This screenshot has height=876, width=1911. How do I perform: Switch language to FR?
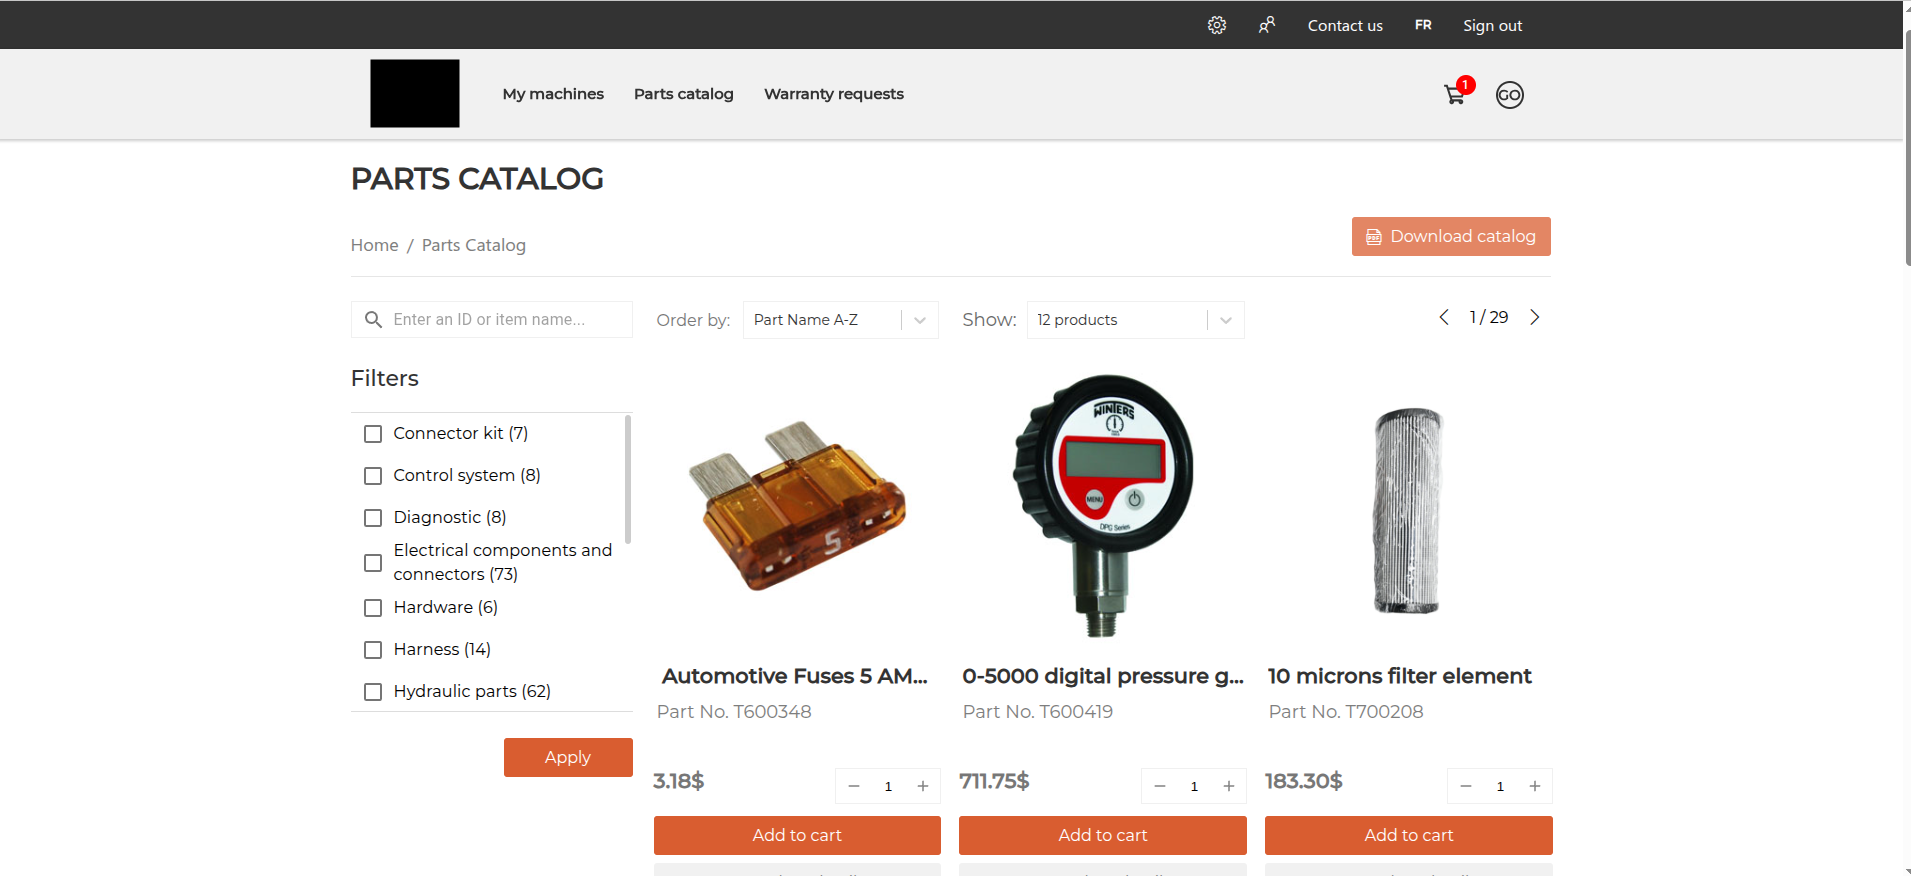[1423, 25]
